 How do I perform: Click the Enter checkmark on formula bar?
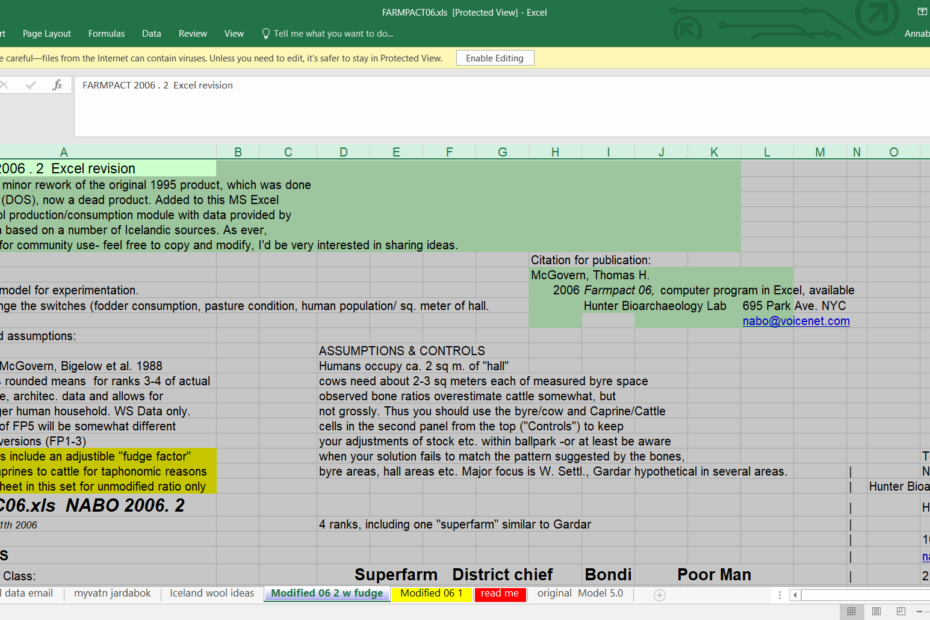tap(30, 85)
